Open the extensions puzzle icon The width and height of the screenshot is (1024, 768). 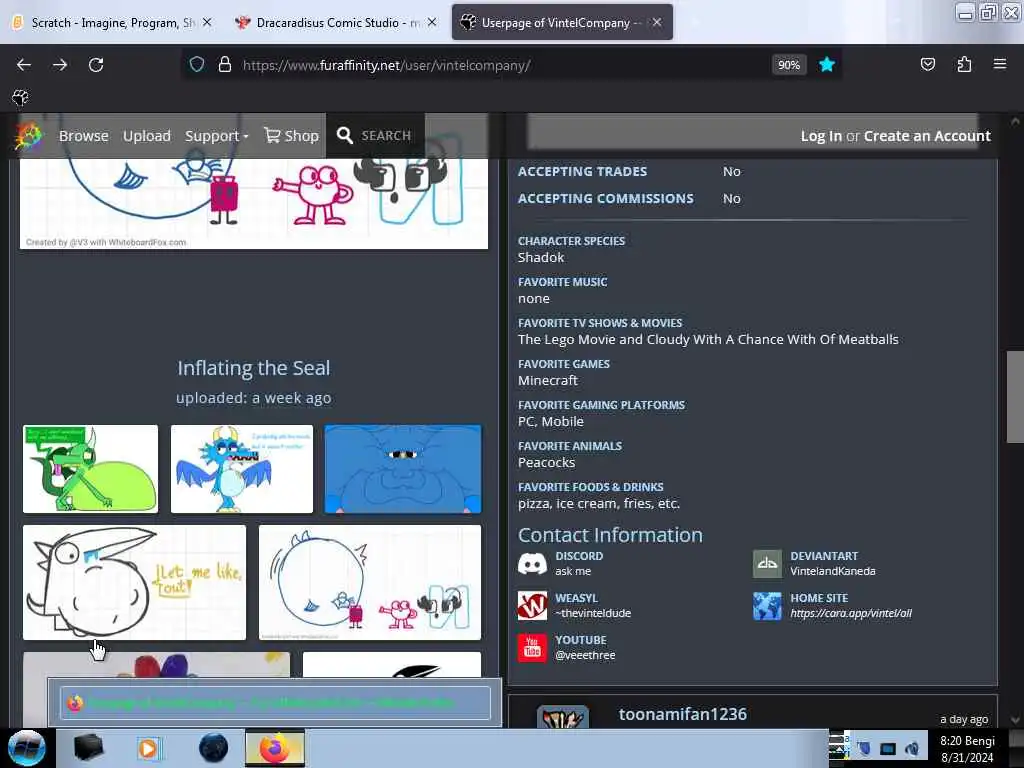[964, 65]
